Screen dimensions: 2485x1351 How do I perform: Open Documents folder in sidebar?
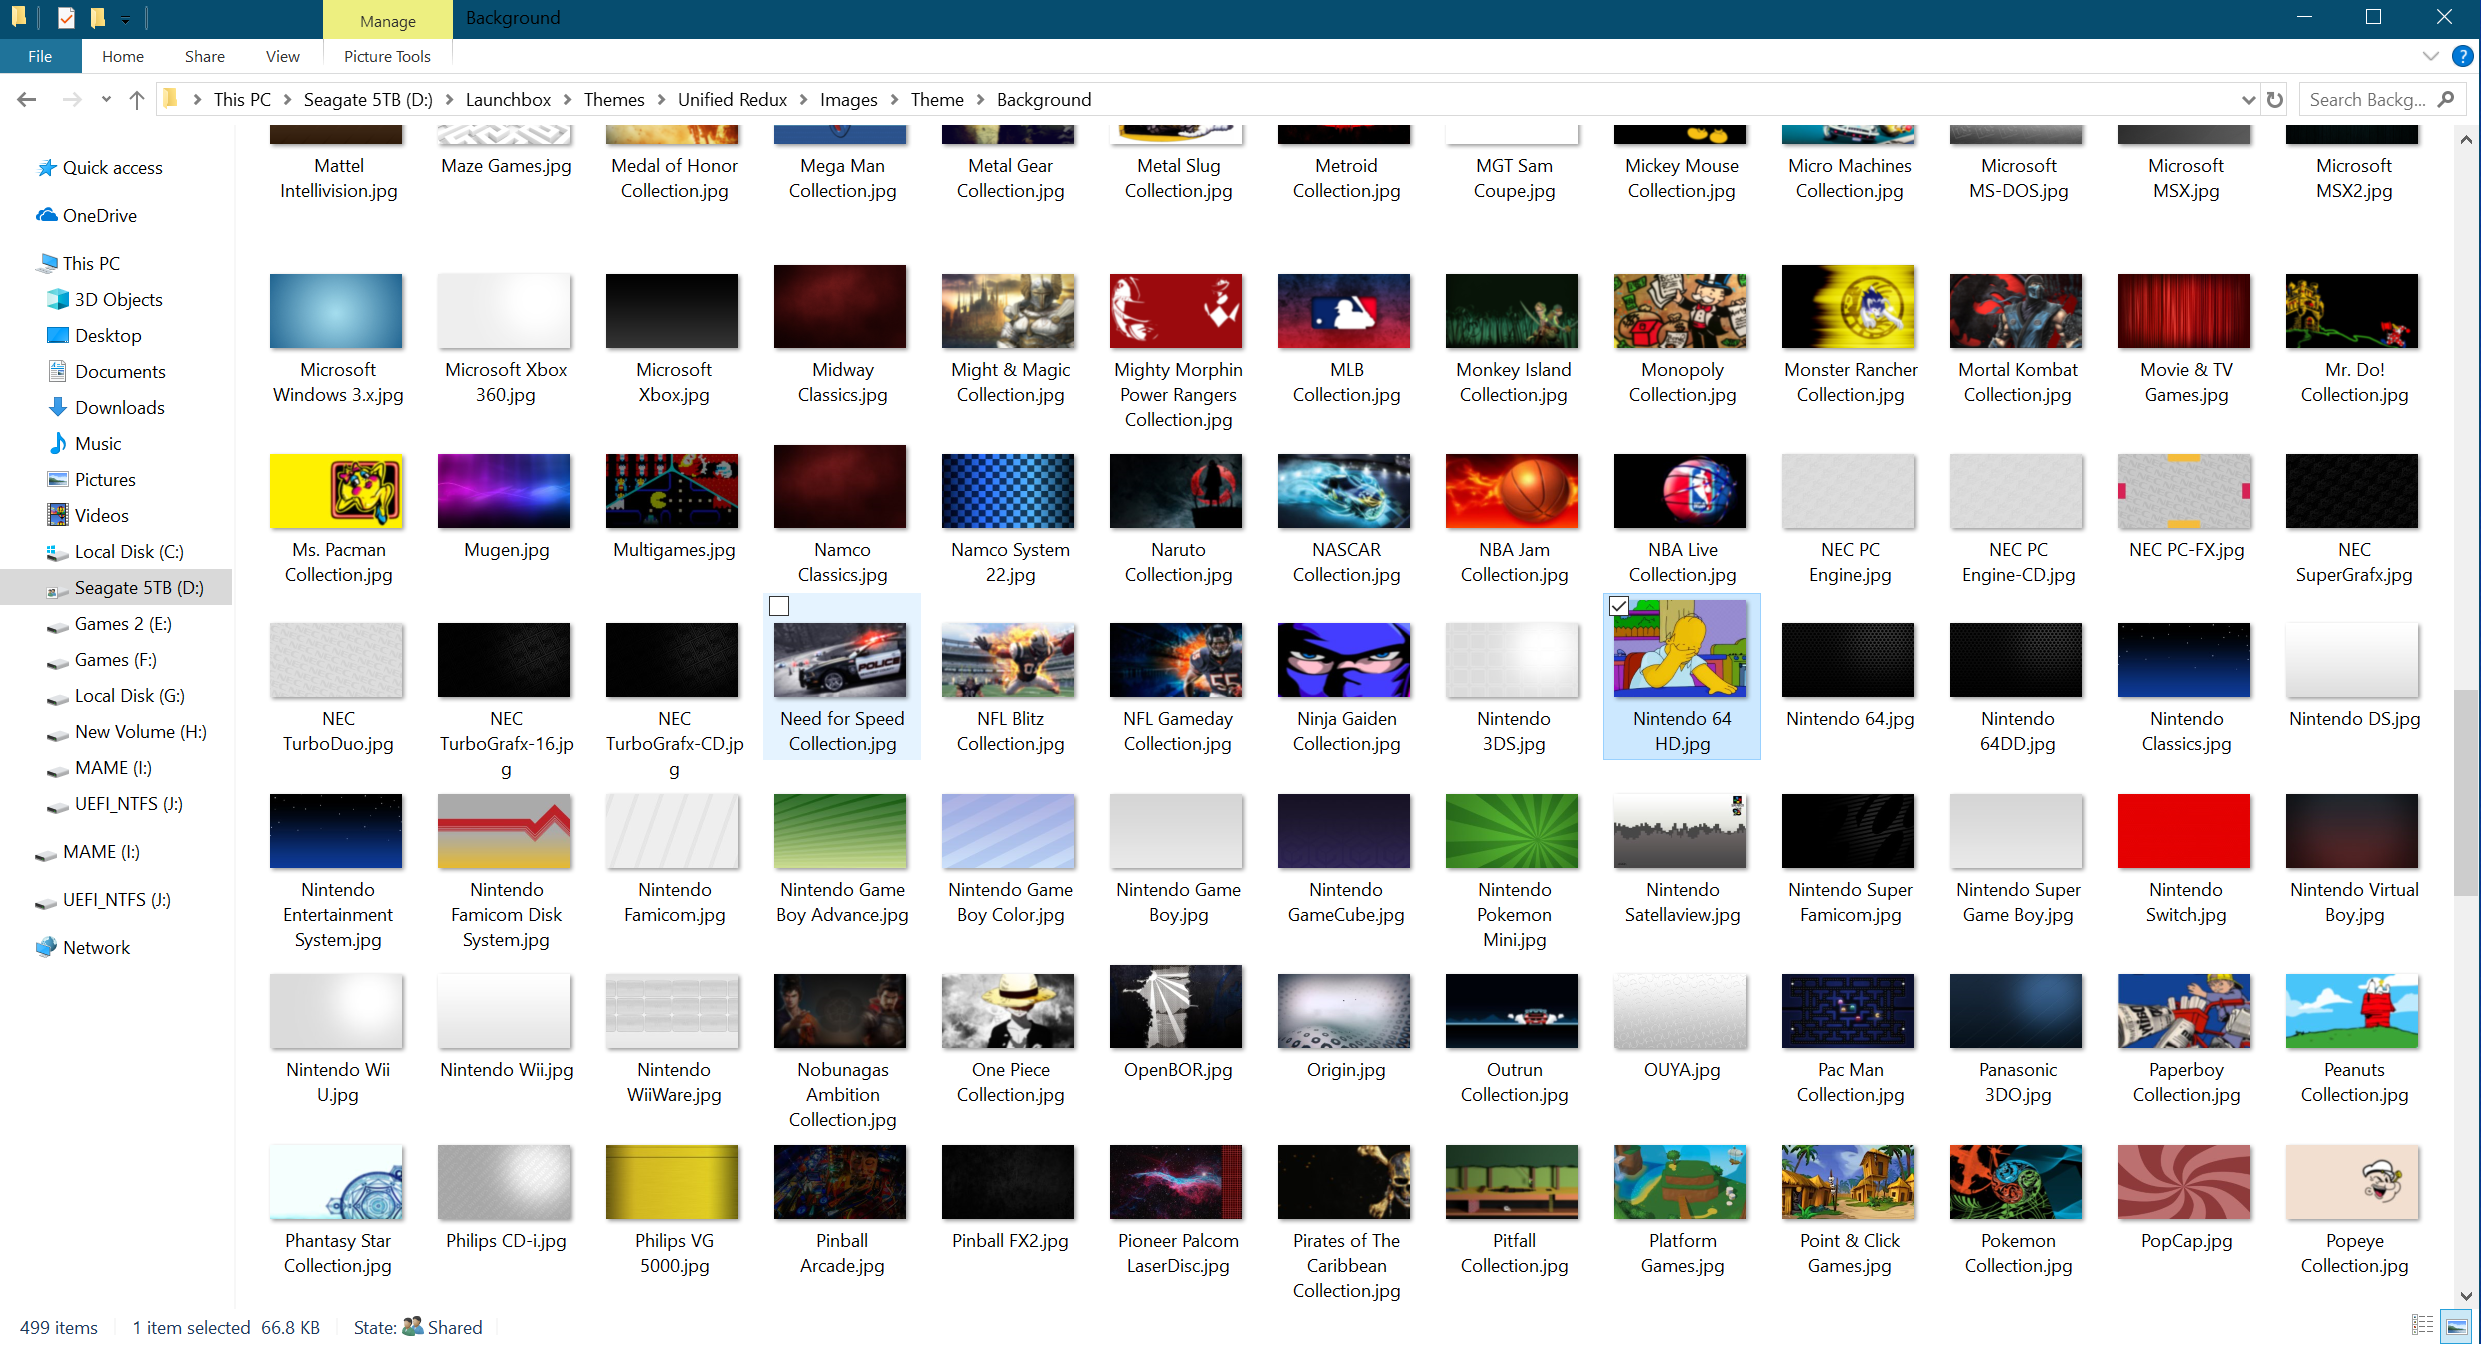tap(120, 371)
